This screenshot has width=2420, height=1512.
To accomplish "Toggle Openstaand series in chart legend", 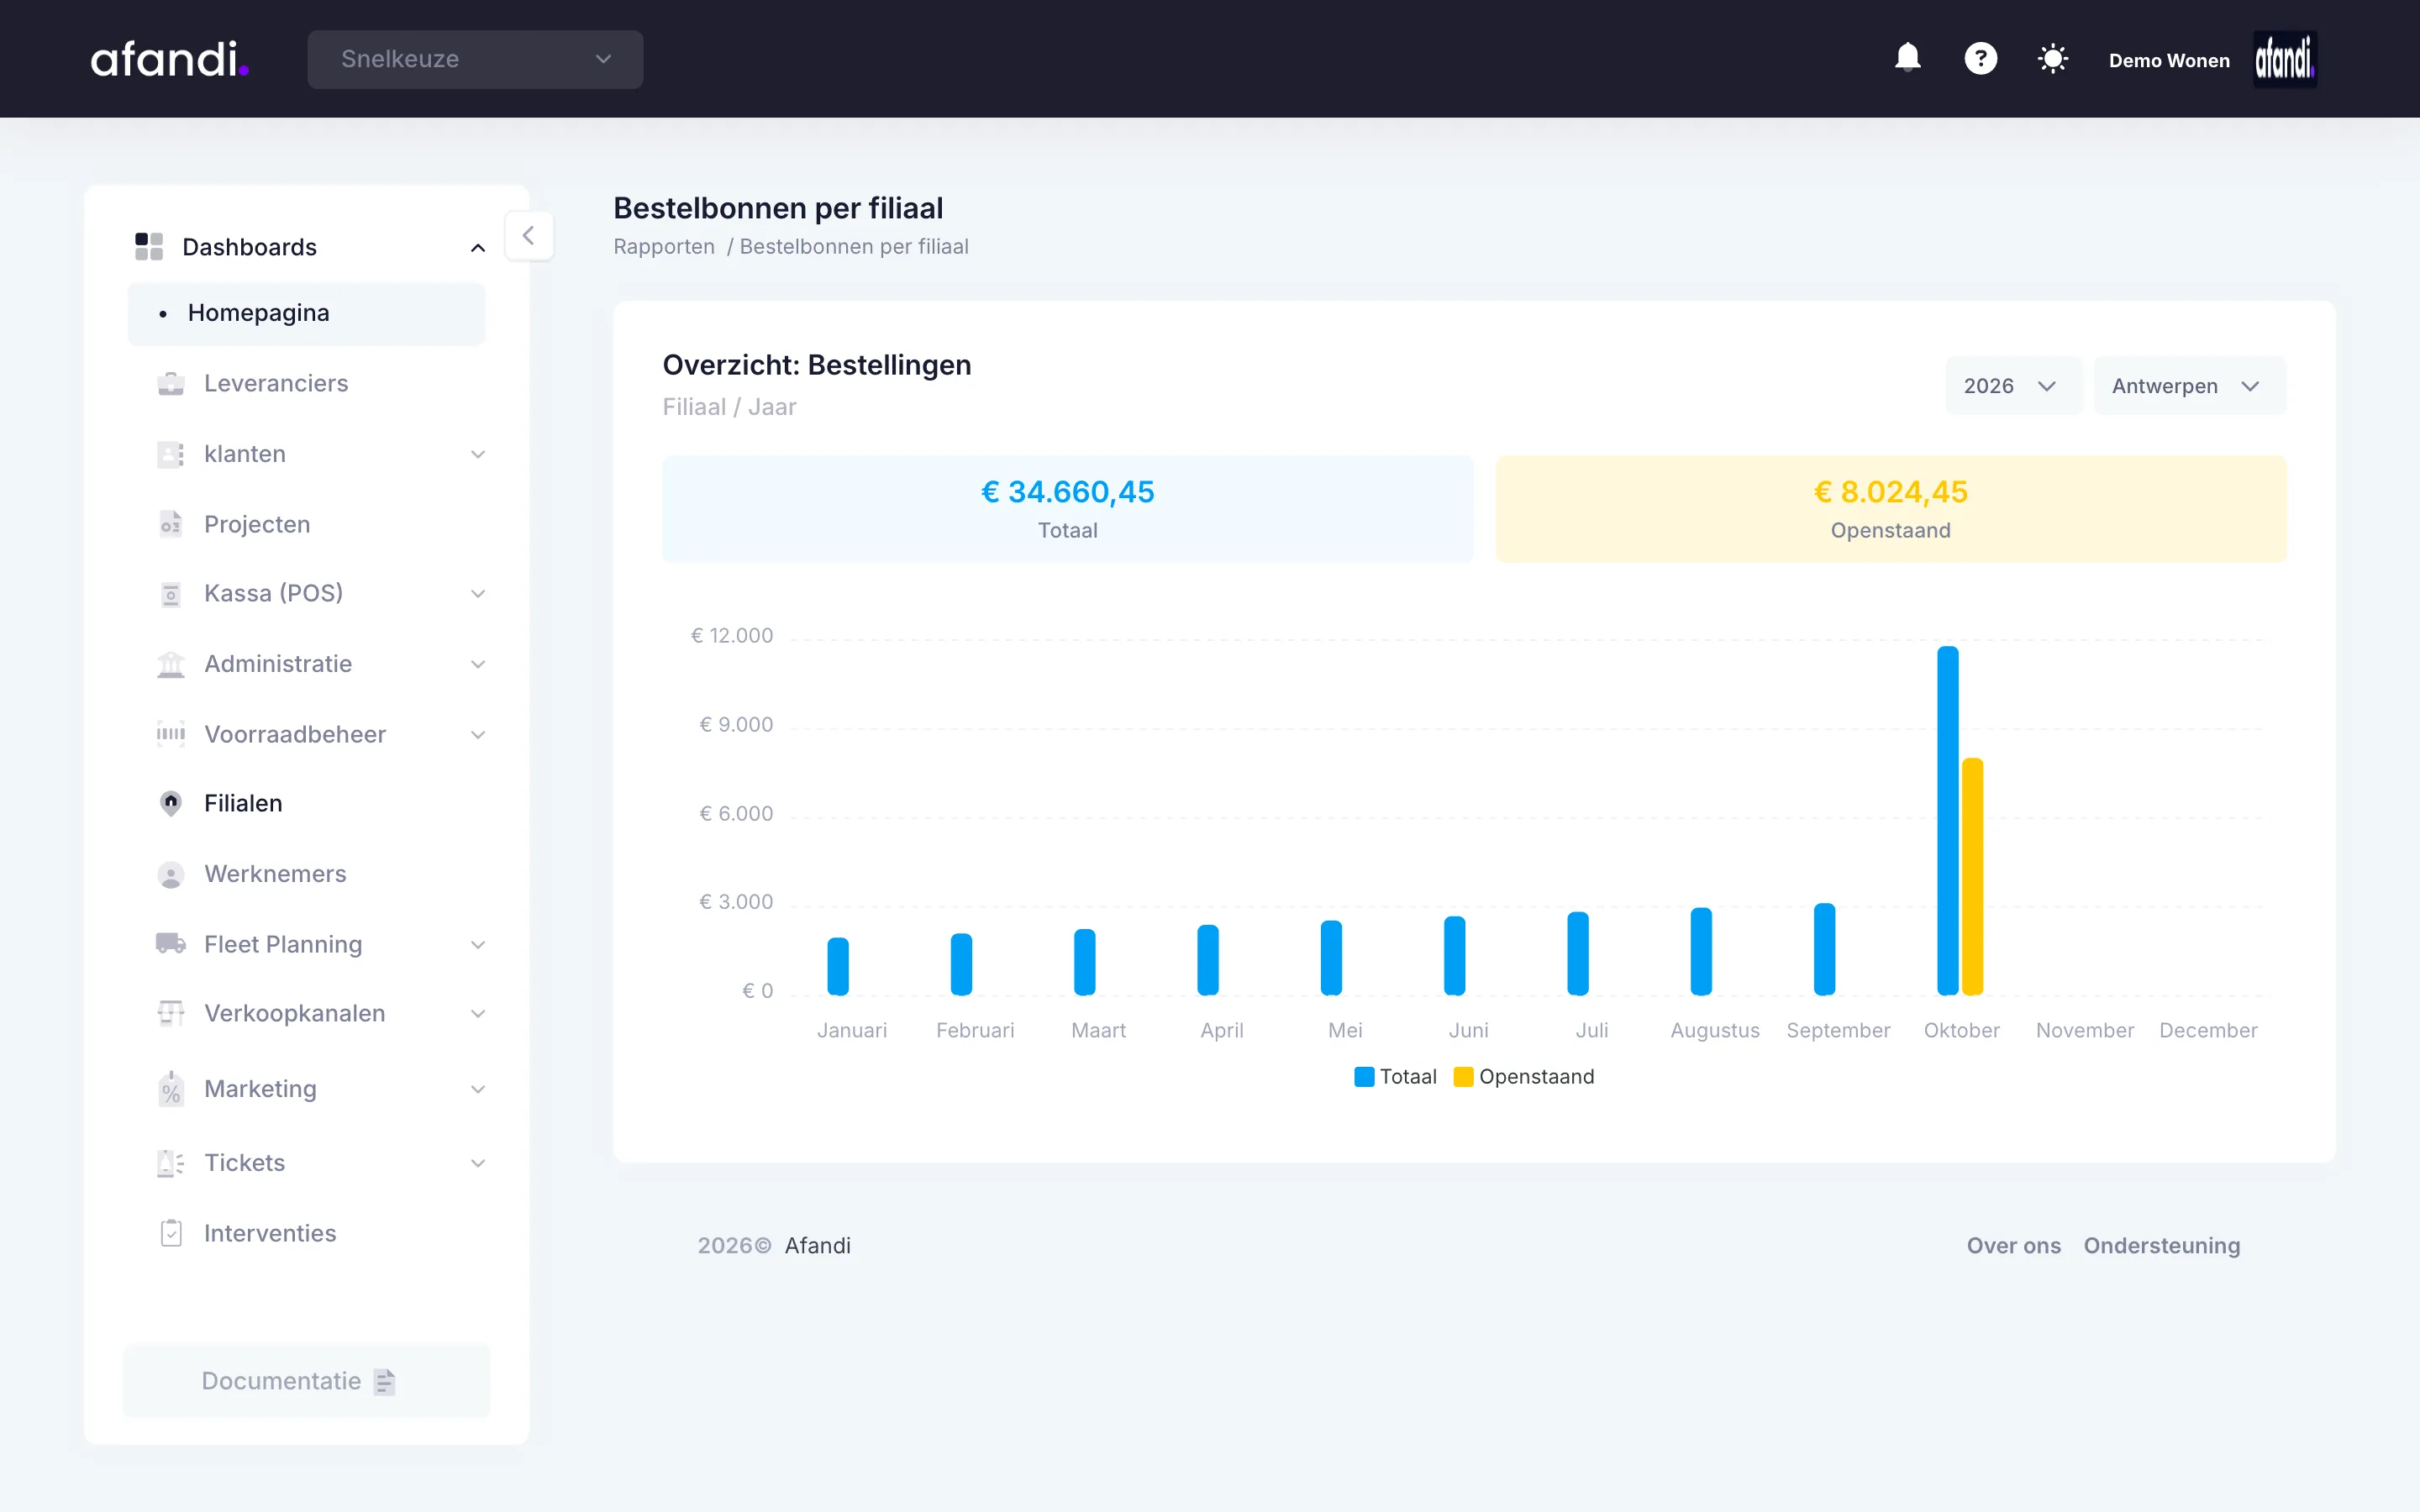I will pyautogui.click(x=1523, y=1076).
